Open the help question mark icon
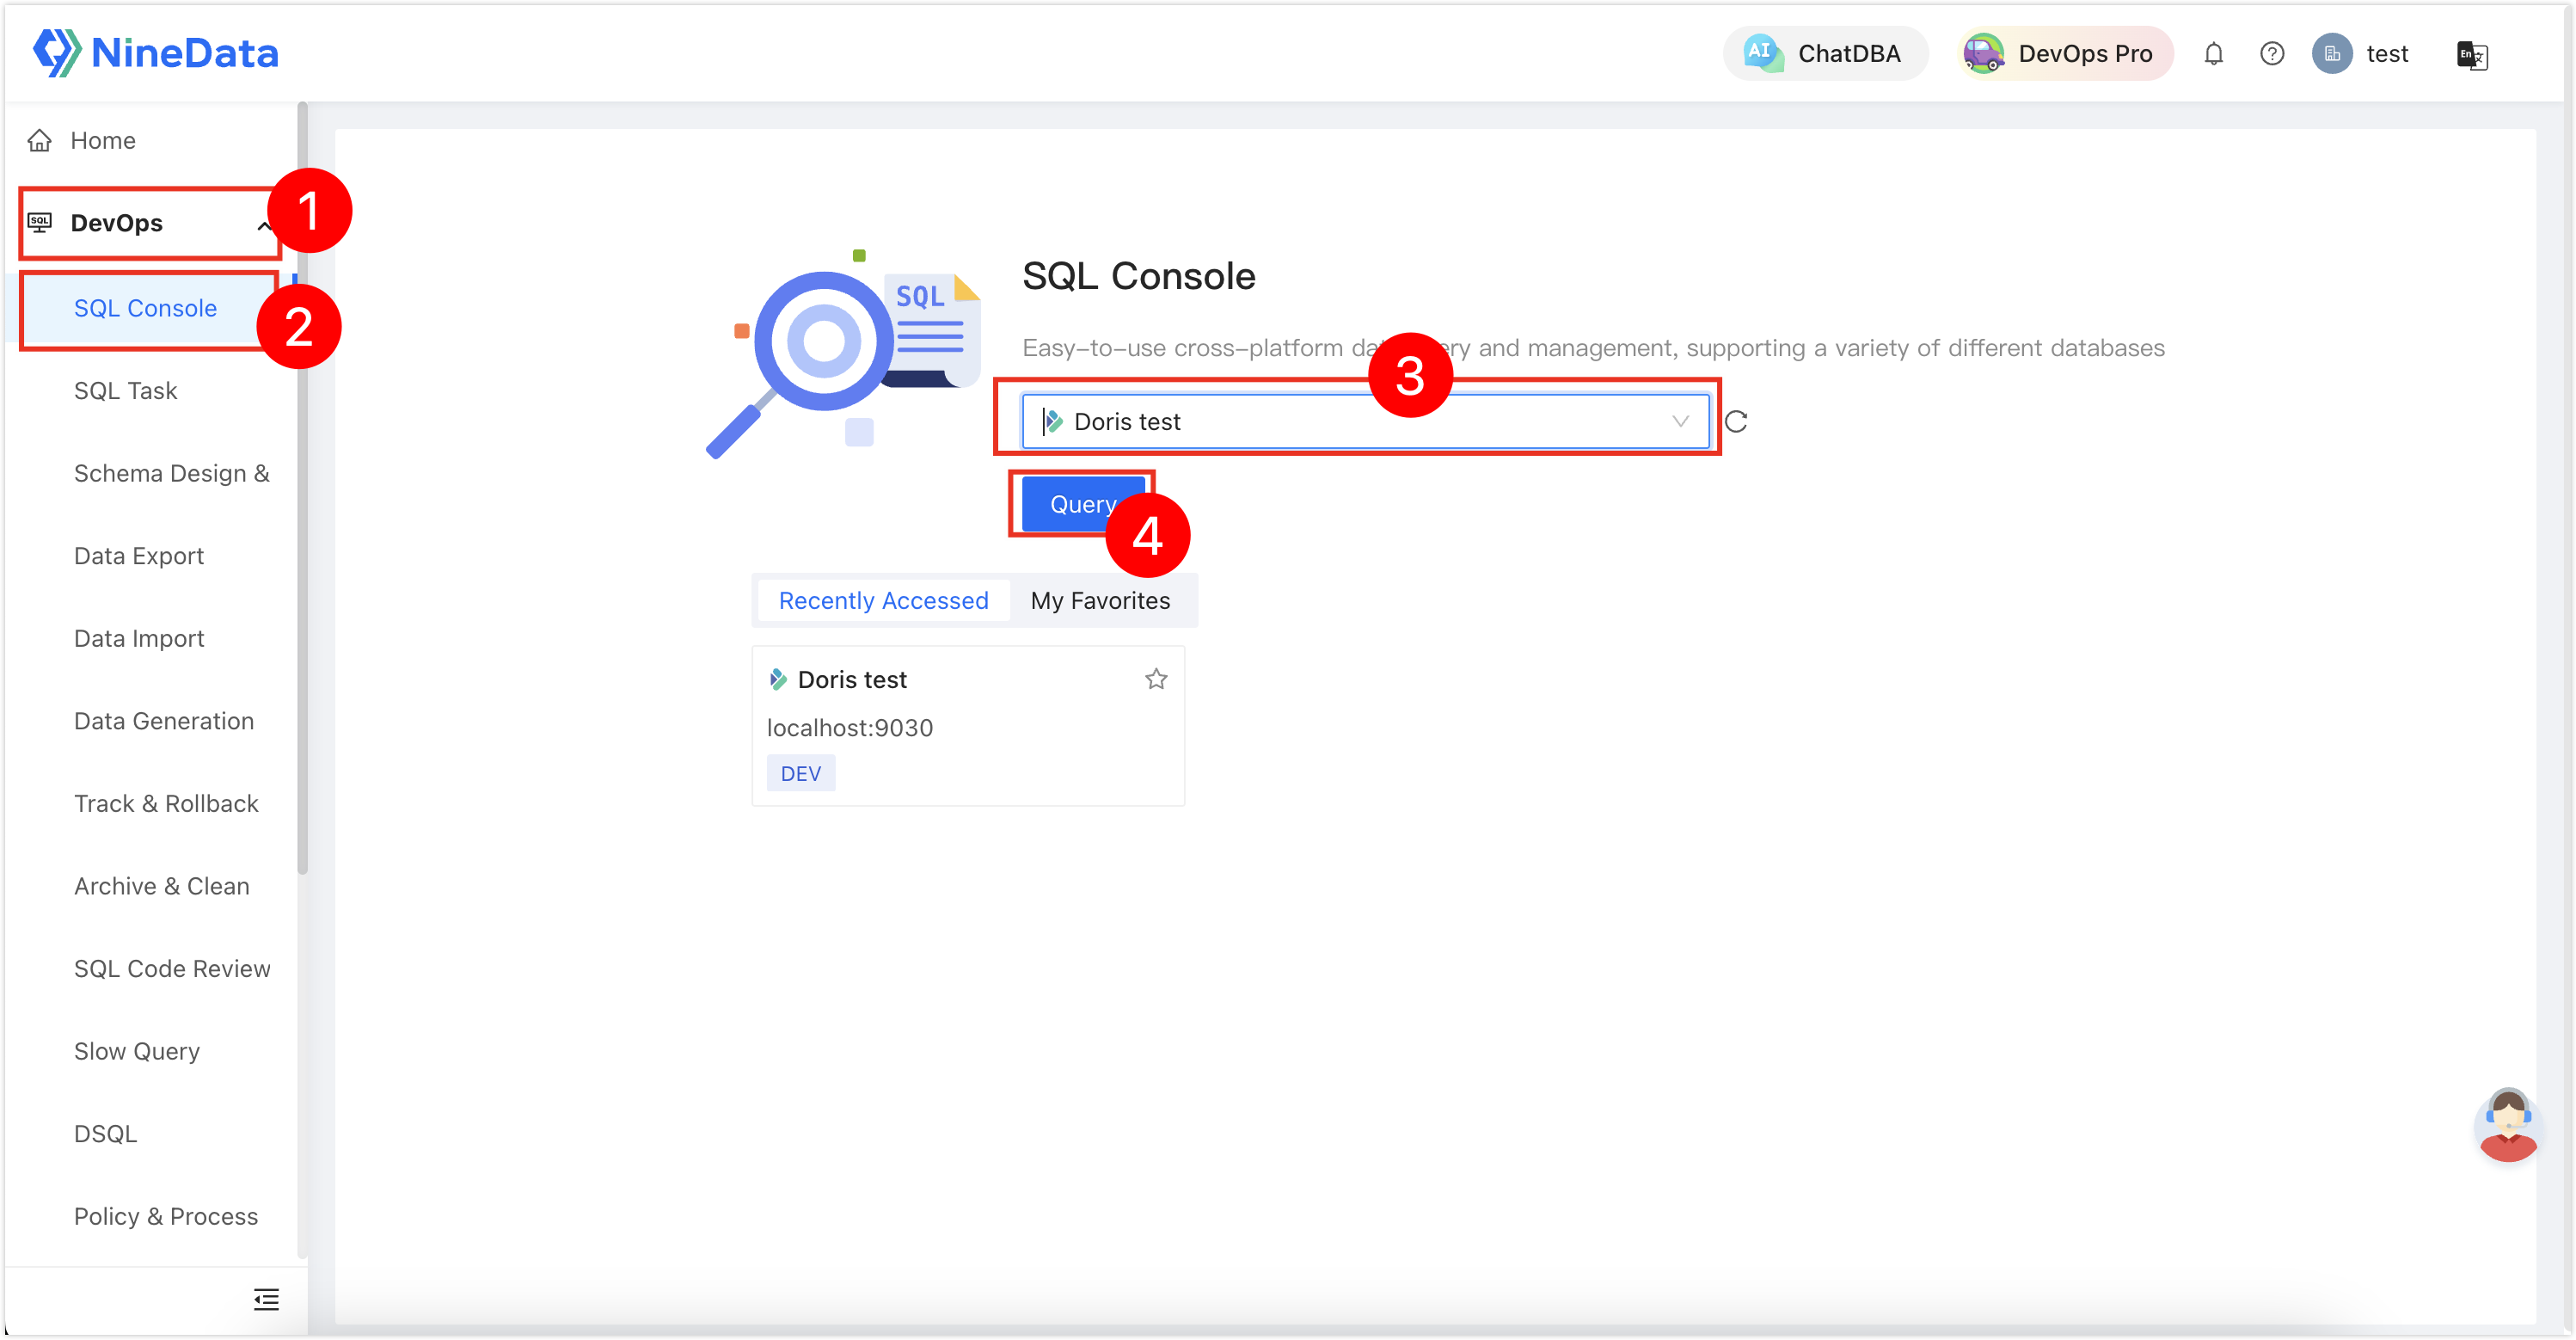 pyautogui.click(x=2271, y=54)
